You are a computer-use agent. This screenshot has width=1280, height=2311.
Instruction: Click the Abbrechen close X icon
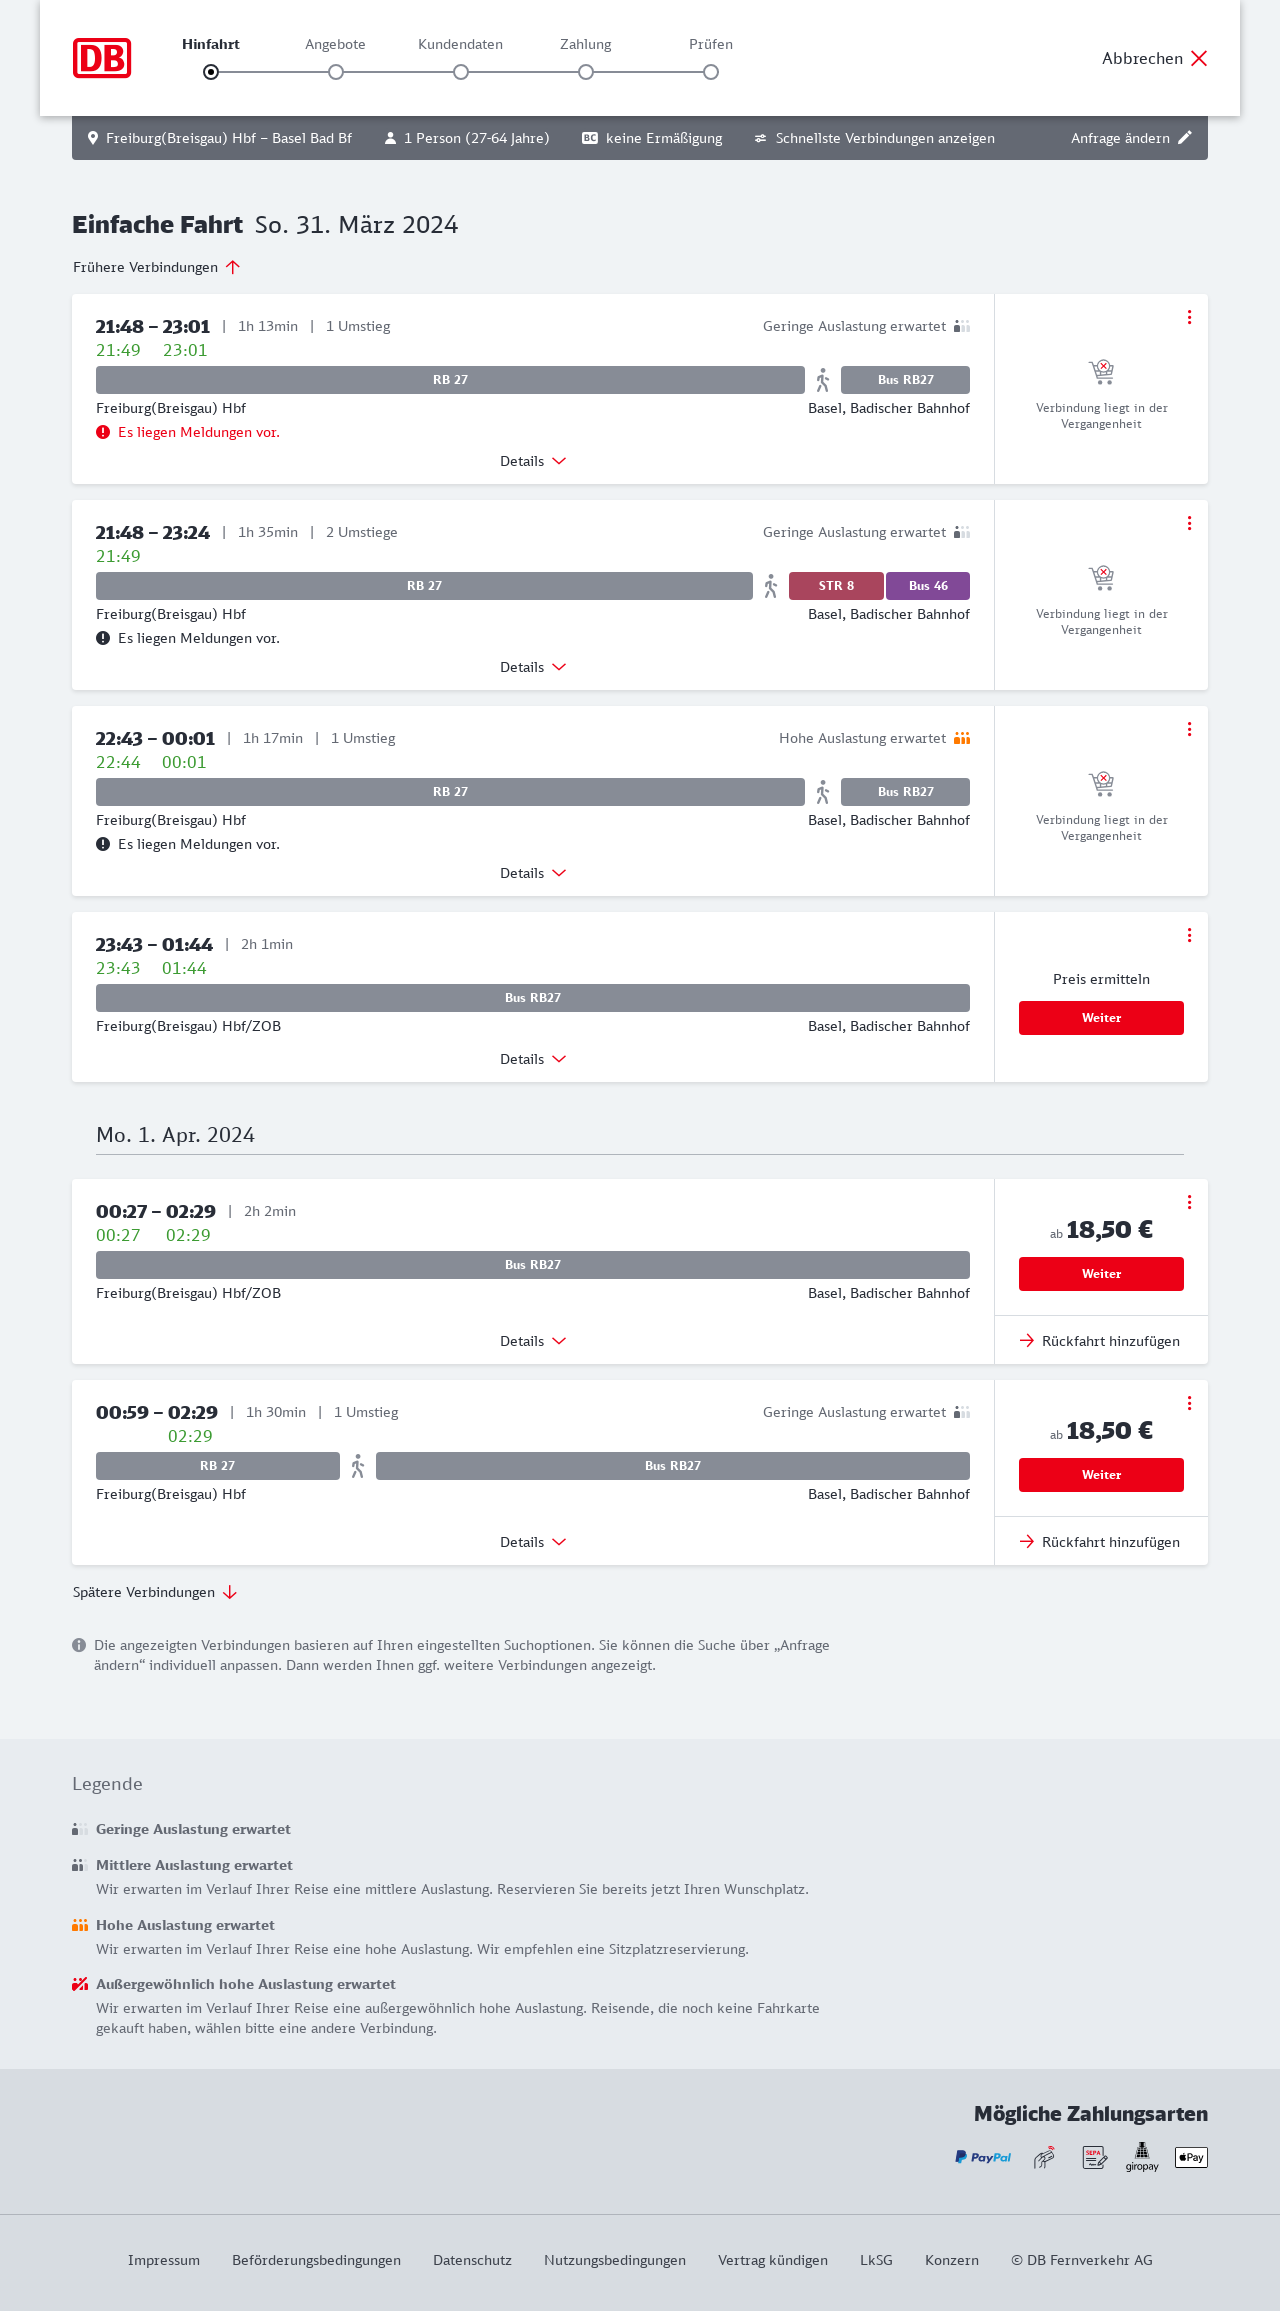[1199, 58]
